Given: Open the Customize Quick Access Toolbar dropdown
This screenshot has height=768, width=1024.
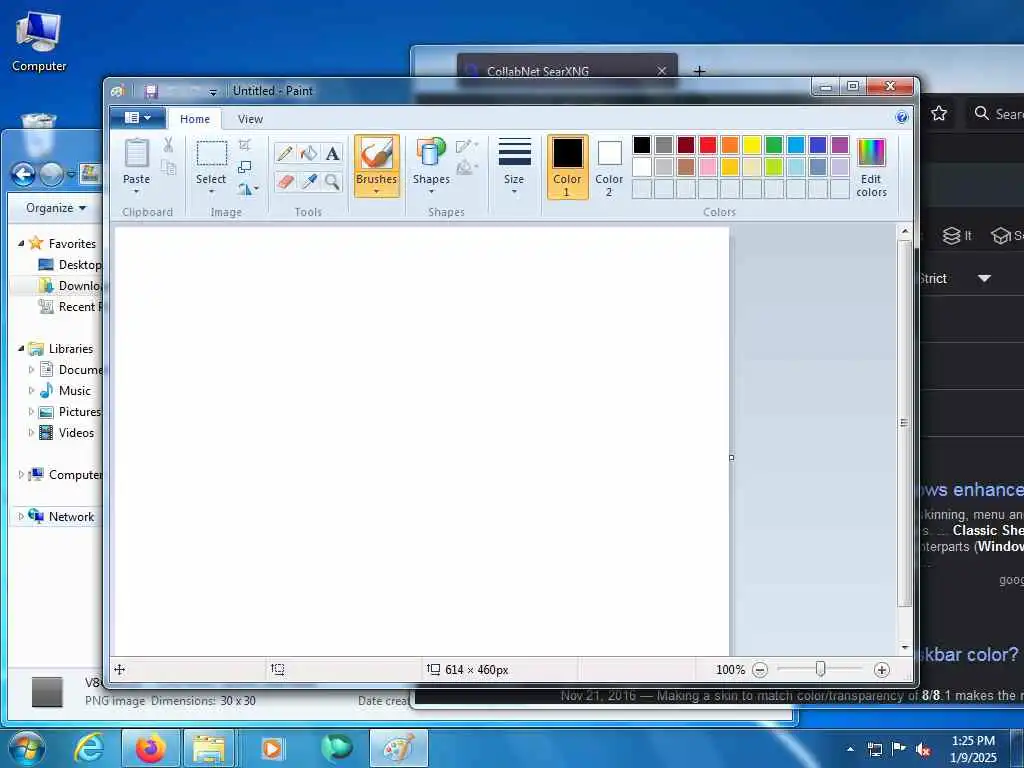Looking at the screenshot, I should (213, 92).
